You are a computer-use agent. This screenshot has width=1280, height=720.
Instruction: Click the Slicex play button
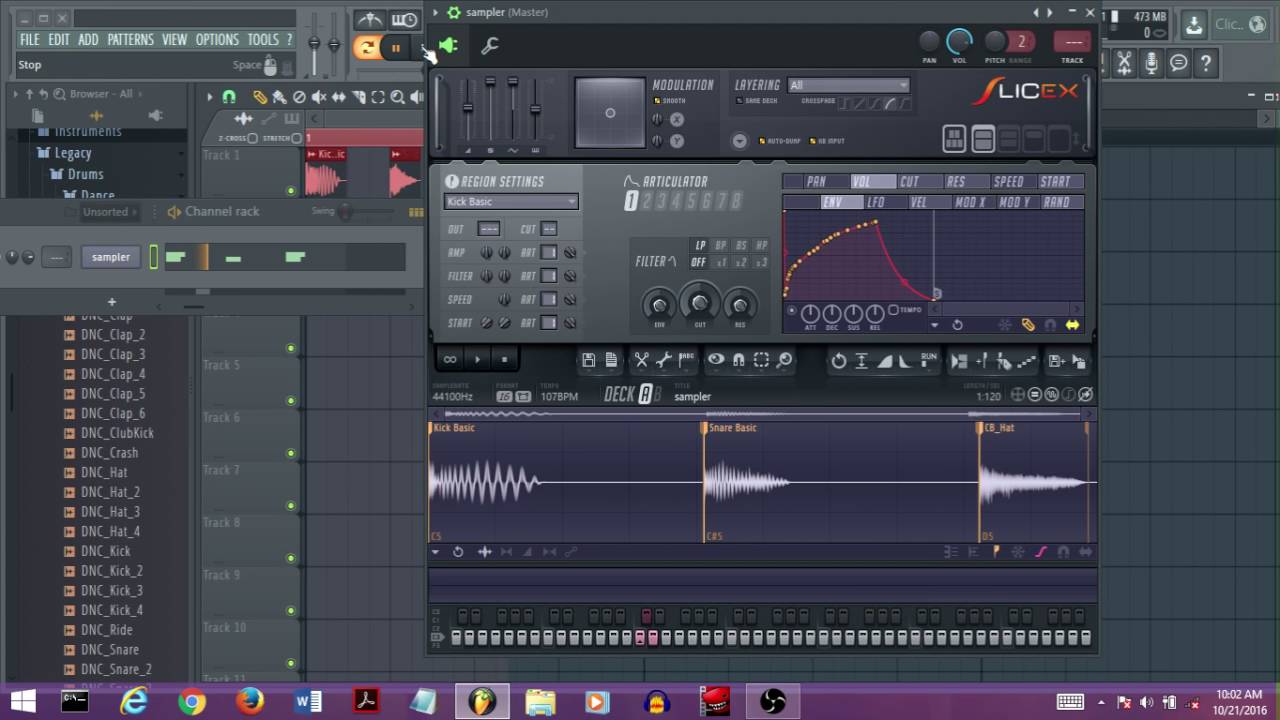(477, 360)
